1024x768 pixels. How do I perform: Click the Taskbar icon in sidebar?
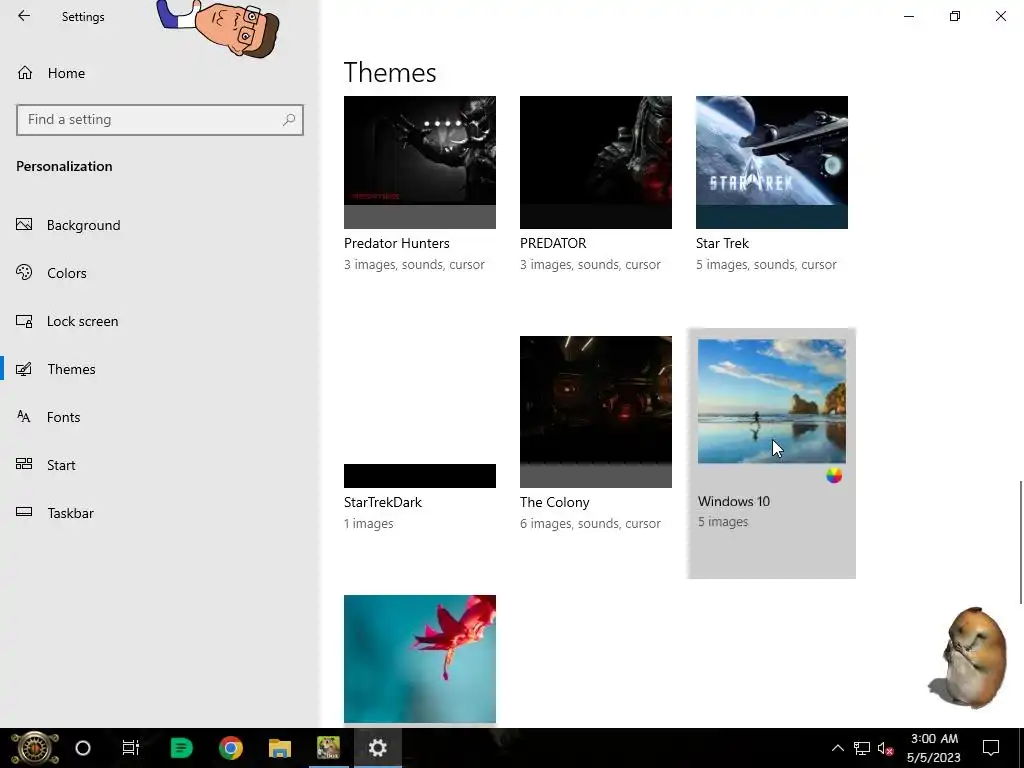pyautogui.click(x=24, y=512)
